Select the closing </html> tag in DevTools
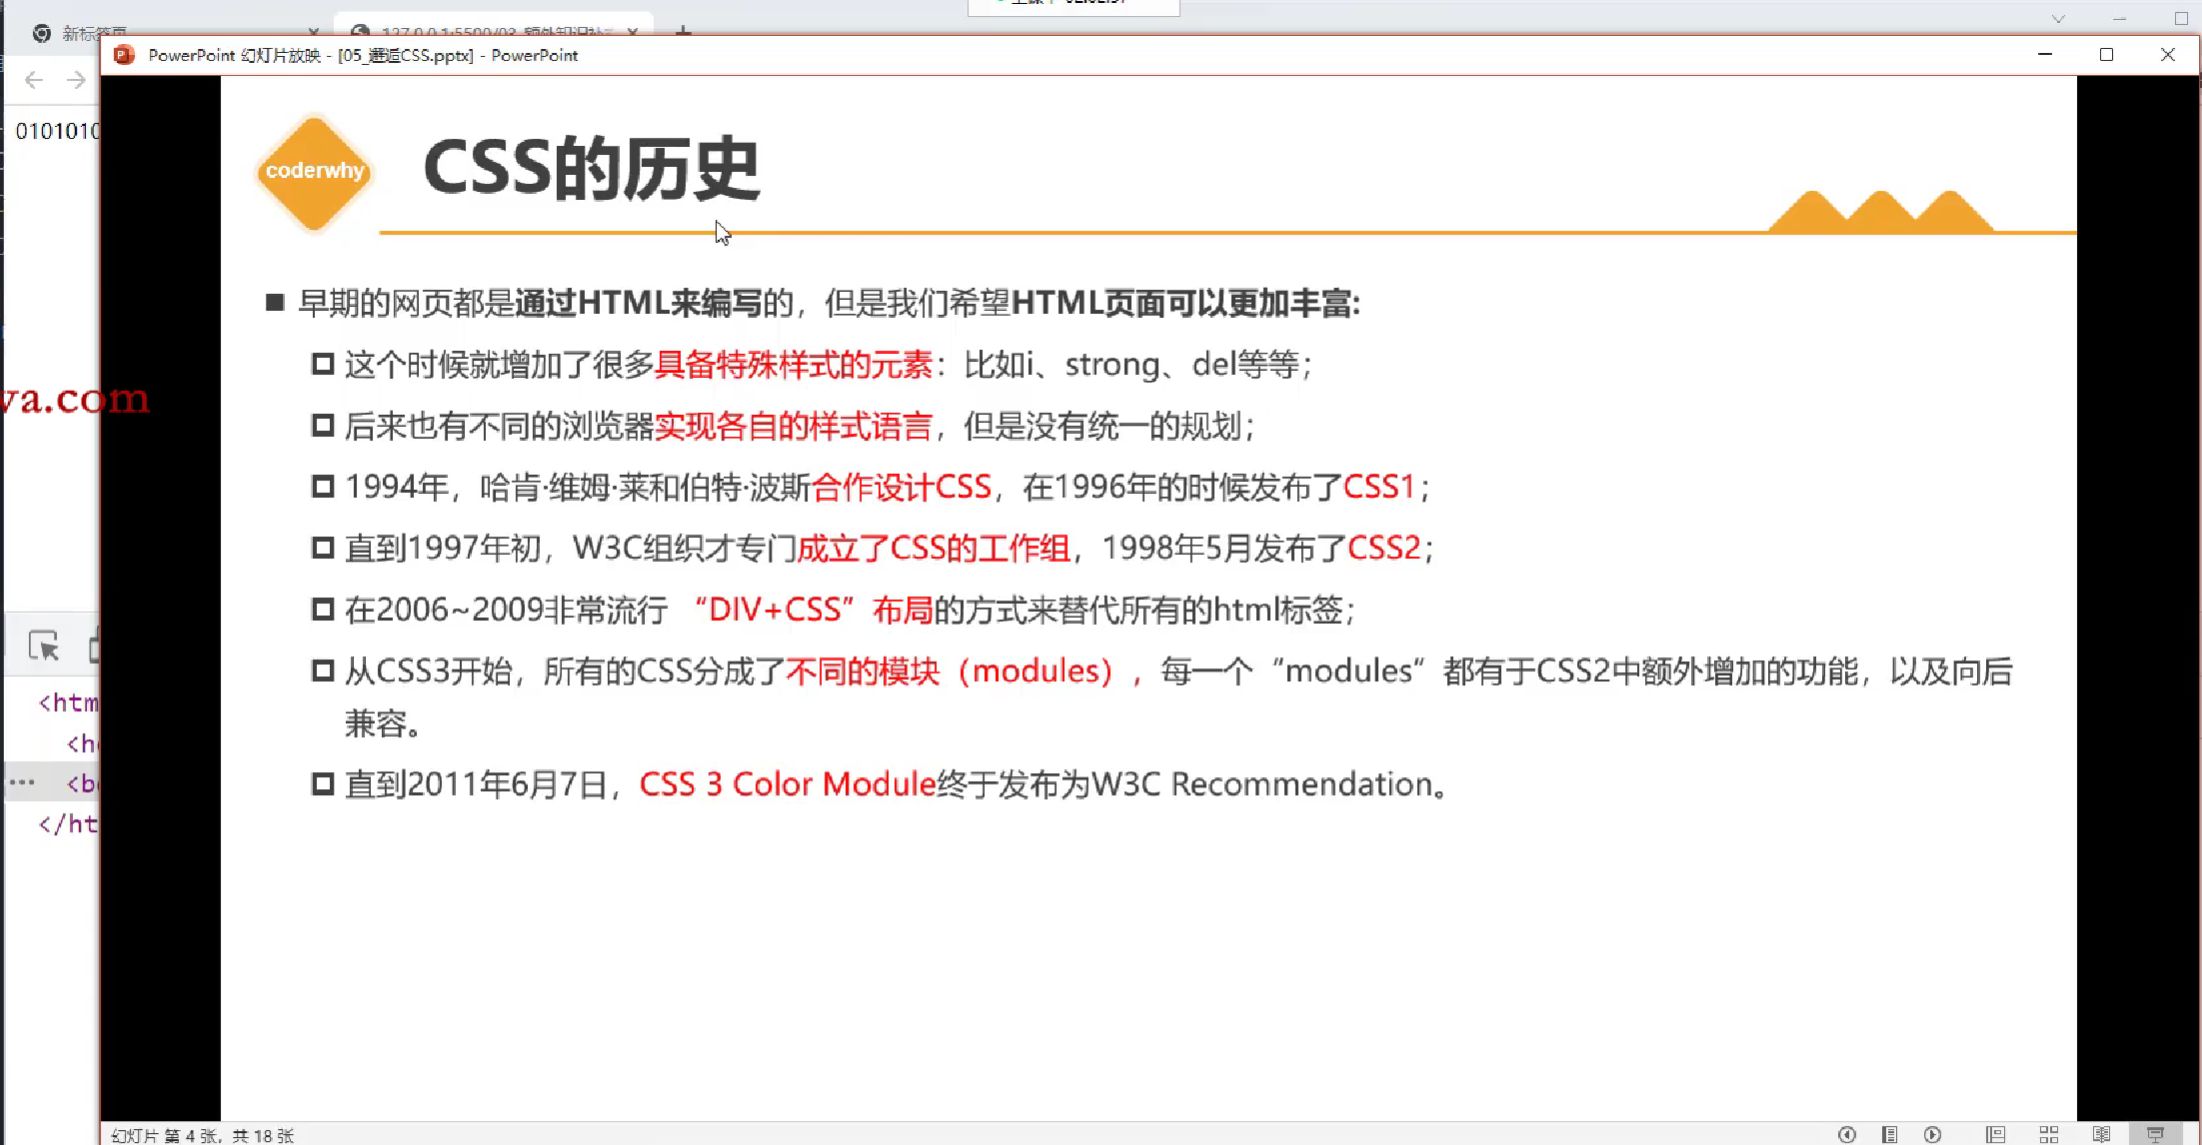The height and width of the screenshot is (1145, 2202). (68, 824)
